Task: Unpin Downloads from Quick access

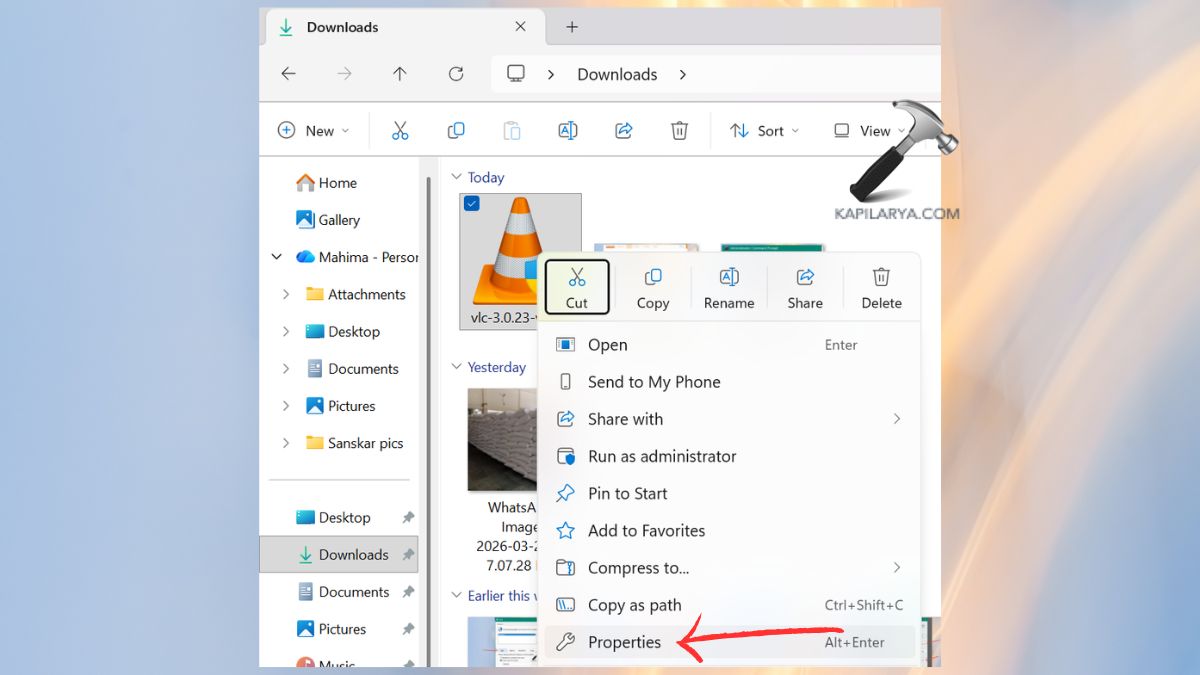Action: click(409, 554)
